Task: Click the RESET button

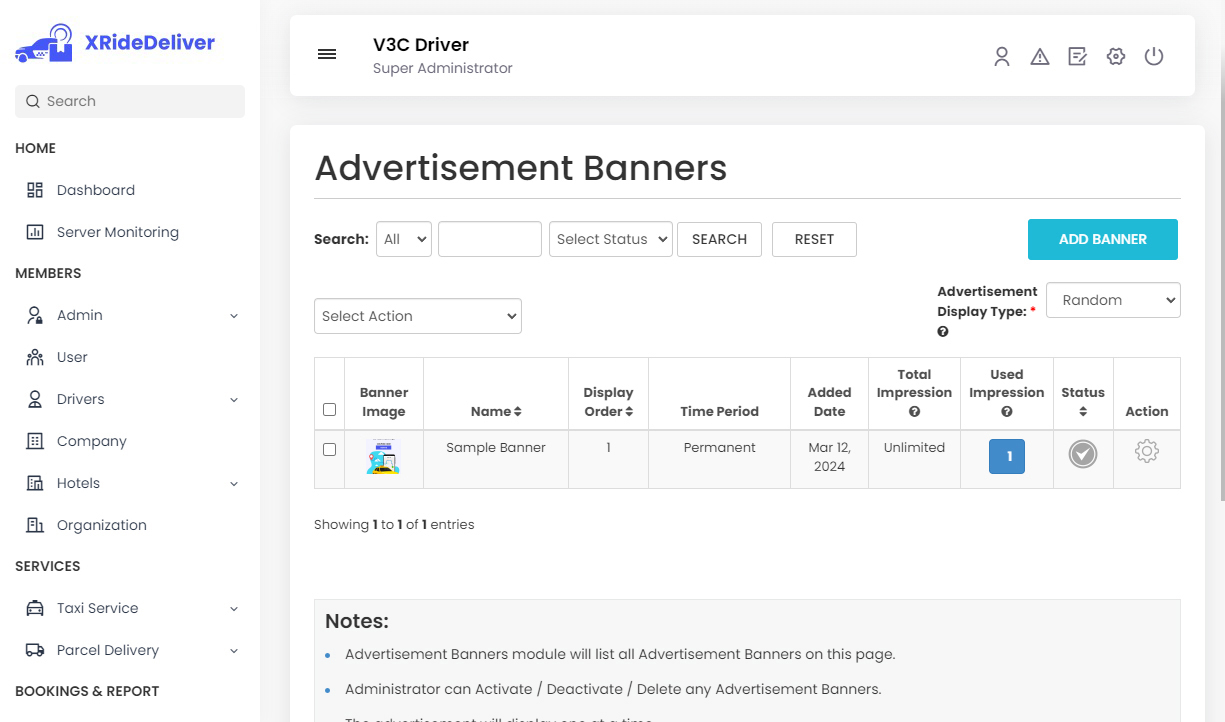Action: tap(814, 239)
